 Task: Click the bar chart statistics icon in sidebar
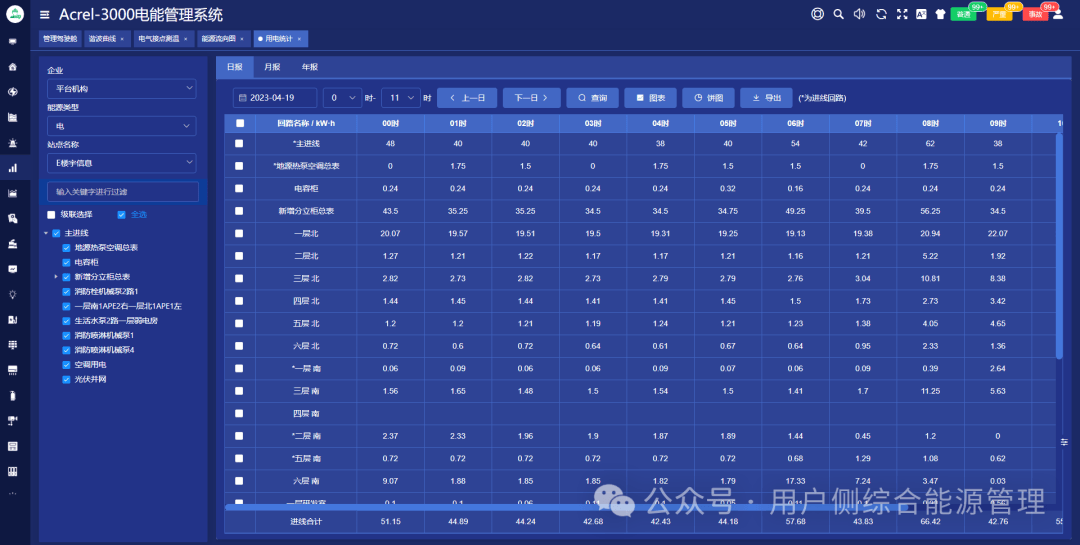(12, 167)
